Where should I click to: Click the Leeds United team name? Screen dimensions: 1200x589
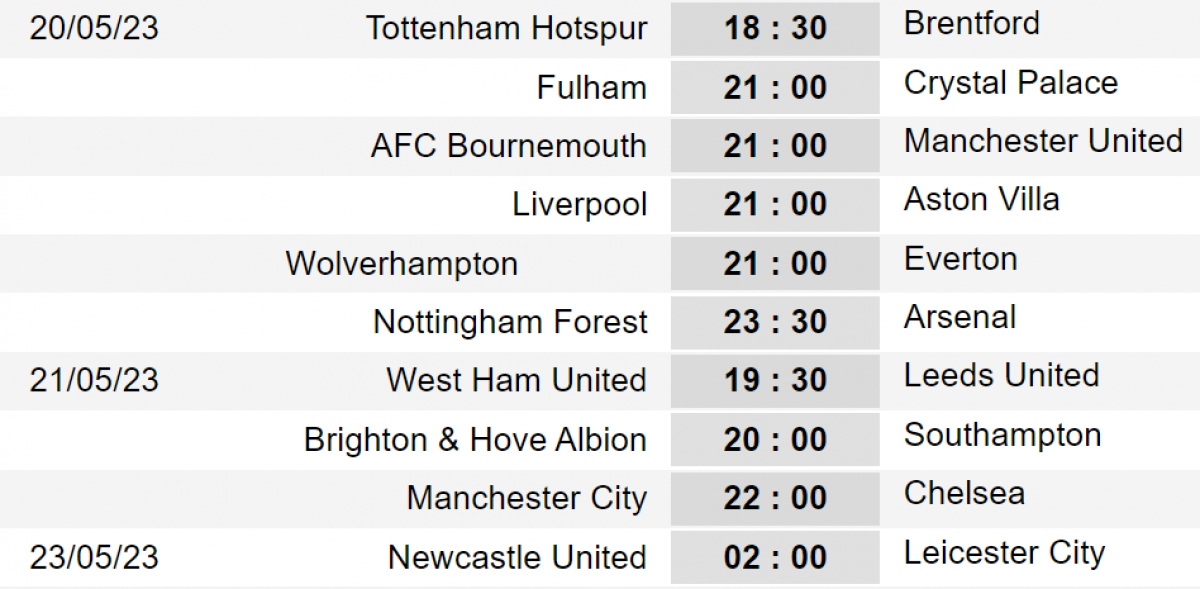coord(1001,375)
